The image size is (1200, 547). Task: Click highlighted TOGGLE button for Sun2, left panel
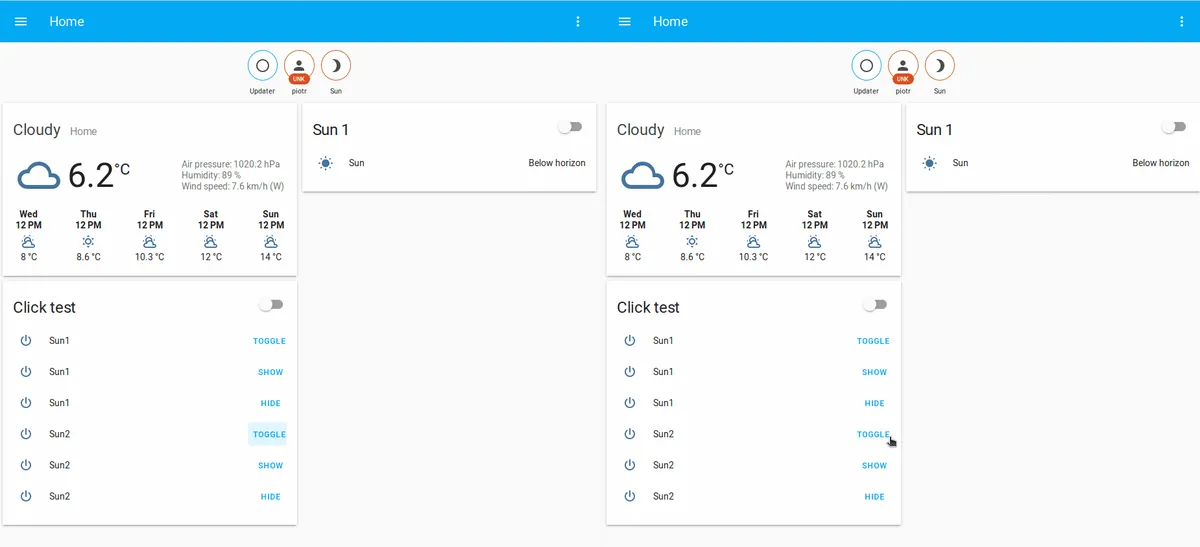269,434
